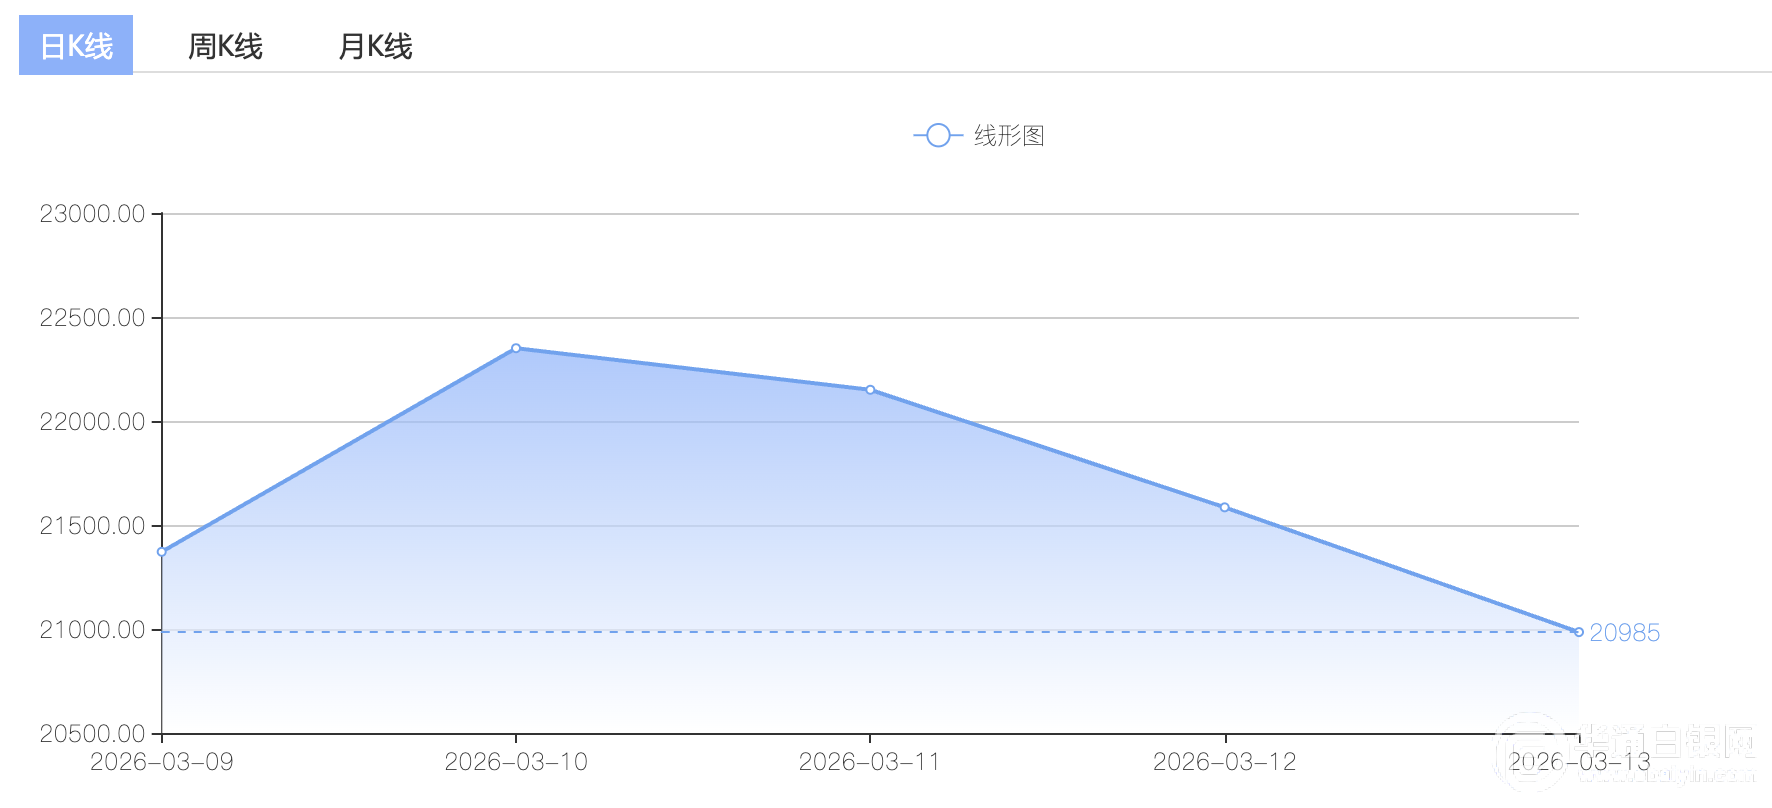Select the 日K线 tab
Image resolution: width=1772 pixels, height=808 pixels.
pyautogui.click(x=76, y=46)
